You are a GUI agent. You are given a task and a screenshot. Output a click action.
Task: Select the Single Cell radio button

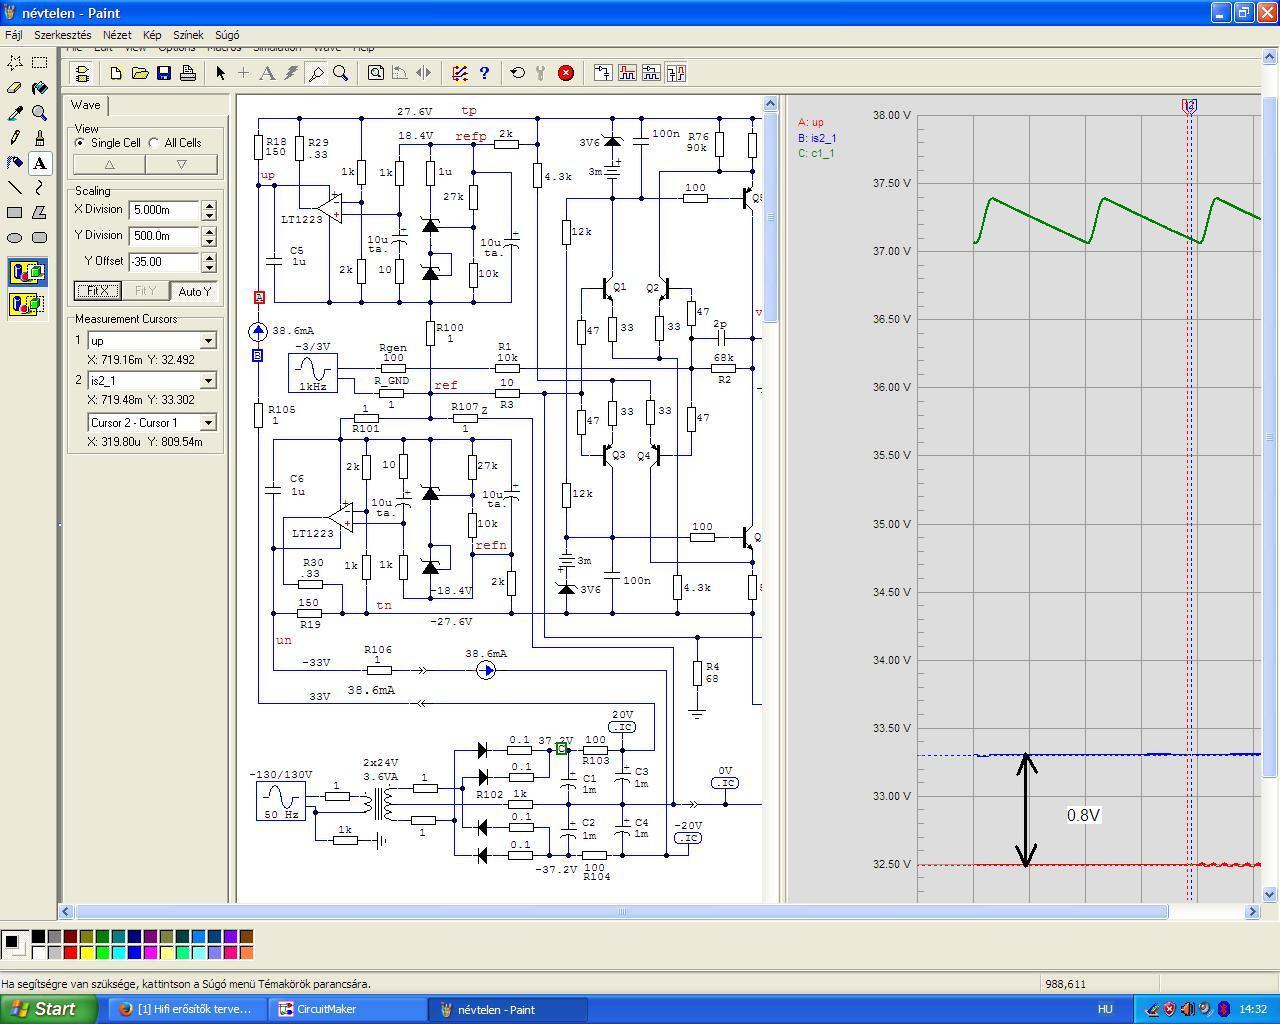click(x=80, y=143)
